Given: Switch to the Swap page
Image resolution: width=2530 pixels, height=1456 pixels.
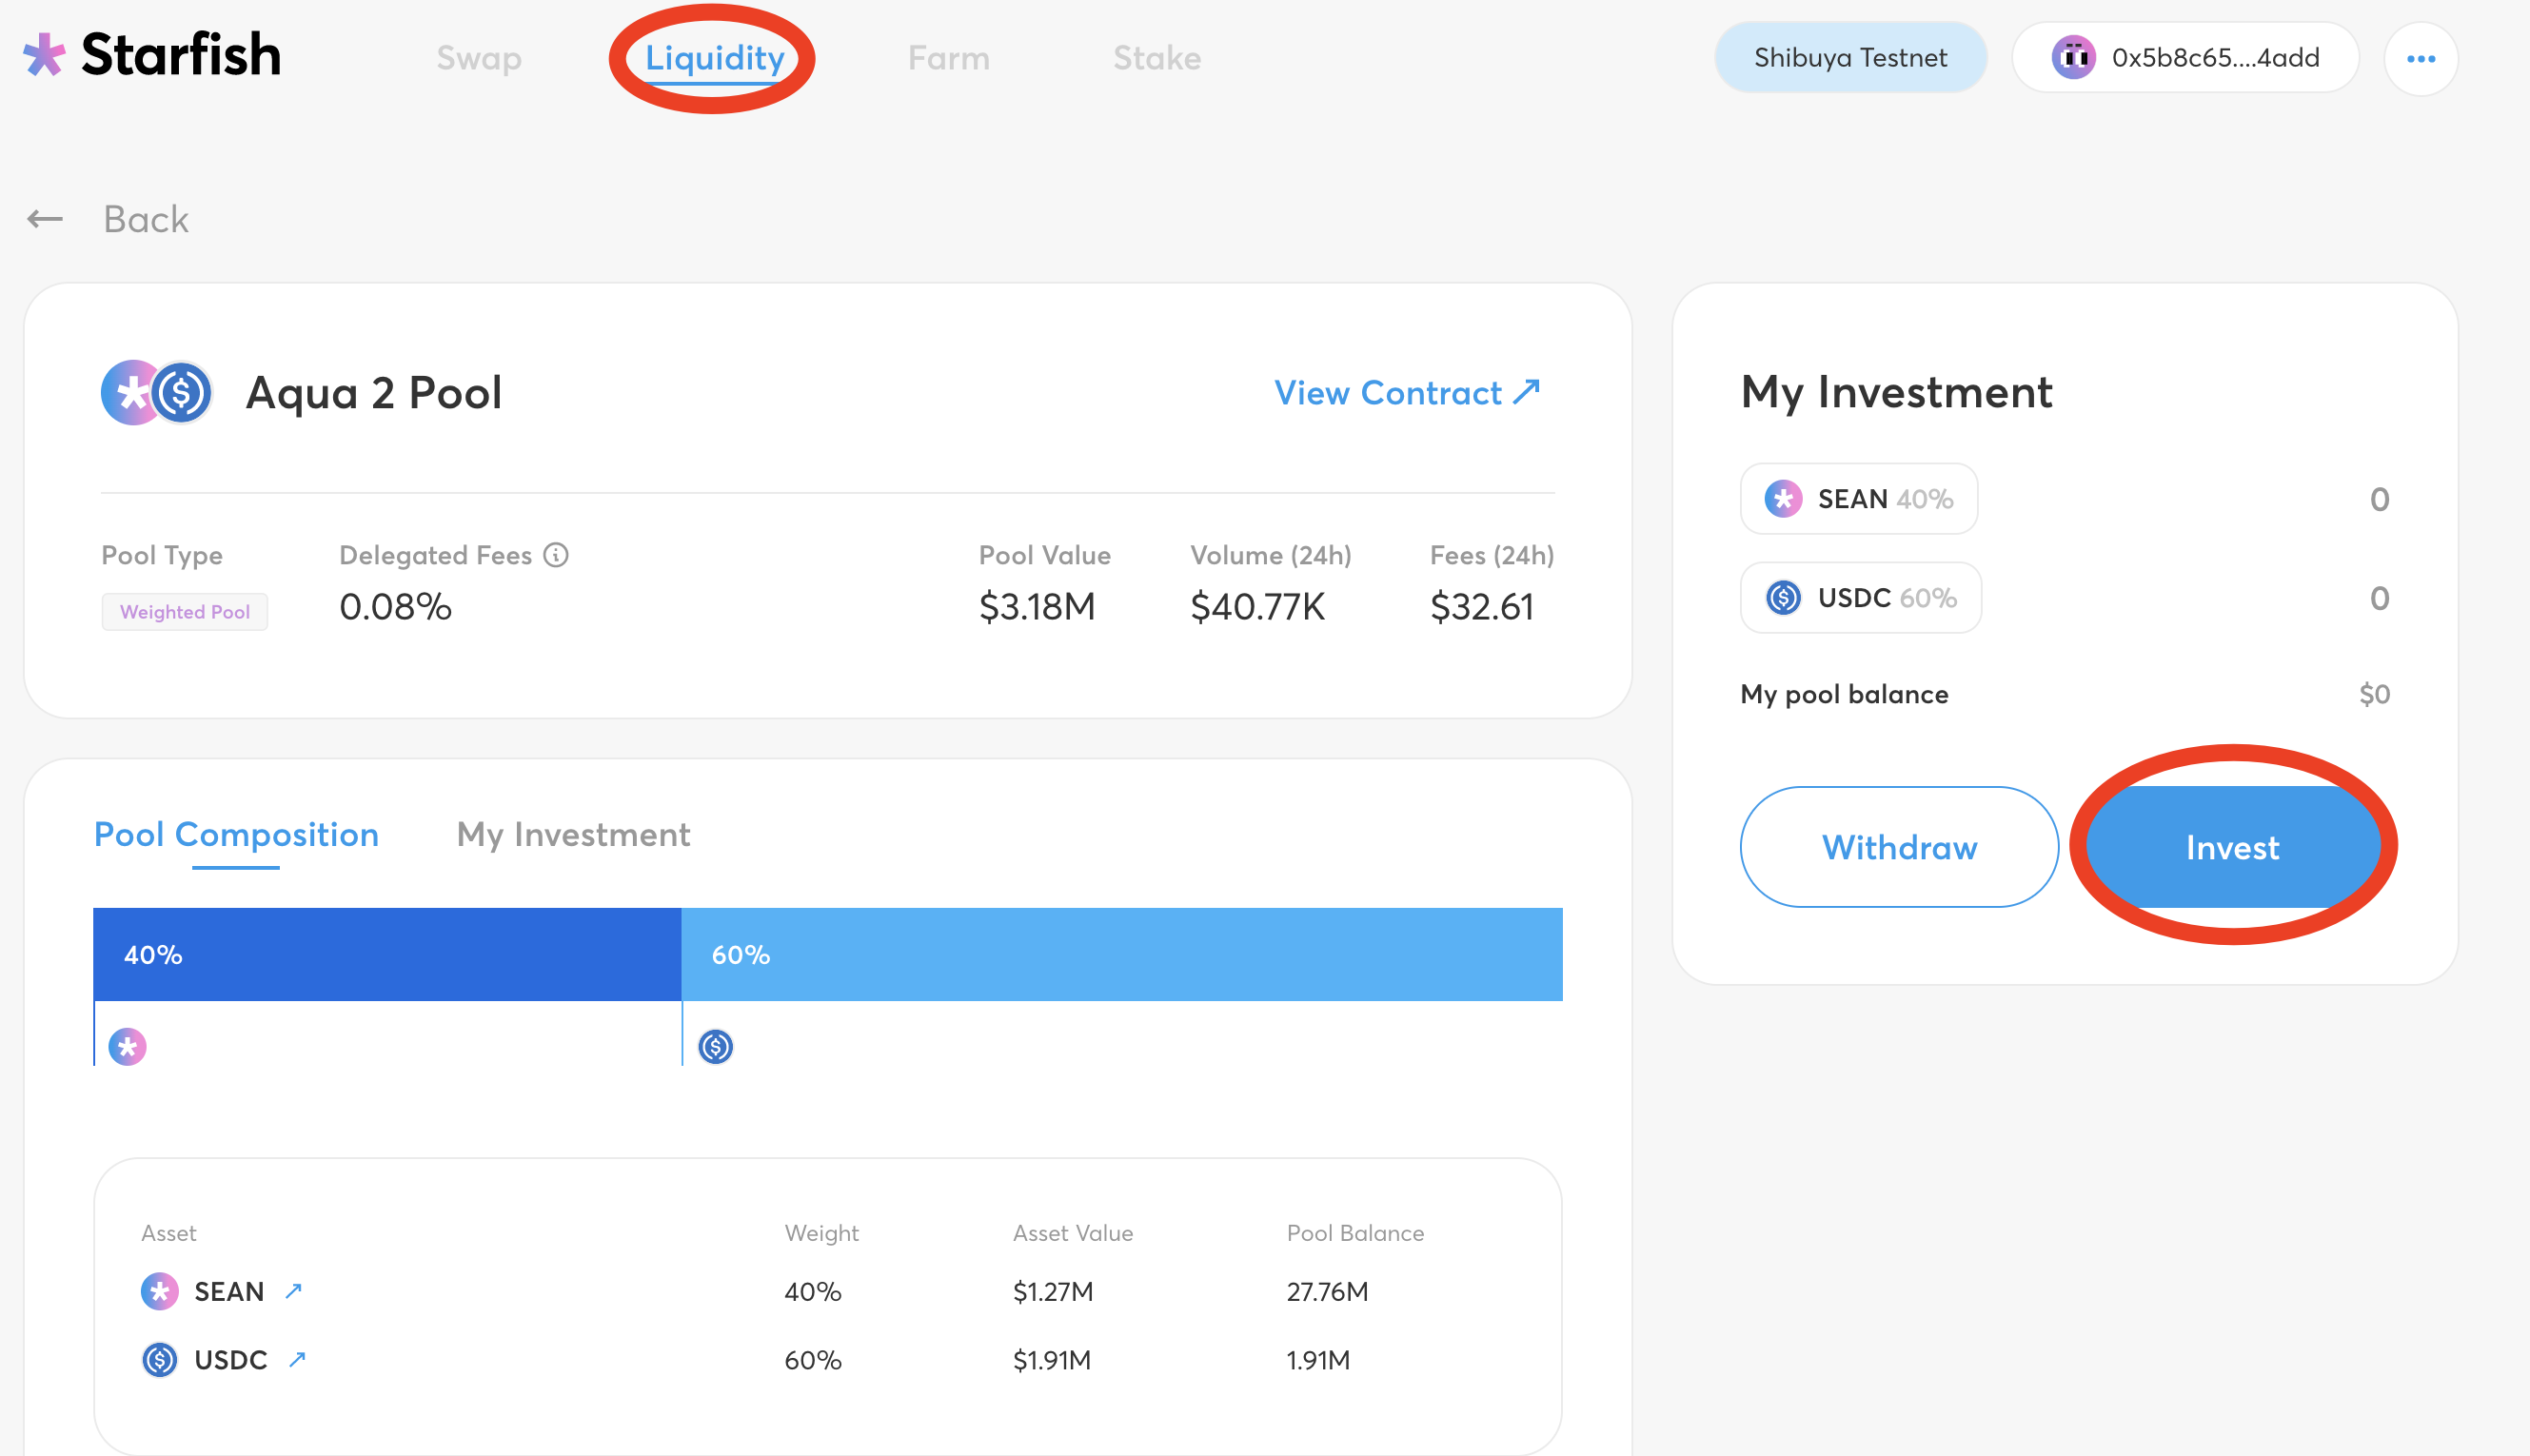Looking at the screenshot, I should pyautogui.click(x=479, y=58).
